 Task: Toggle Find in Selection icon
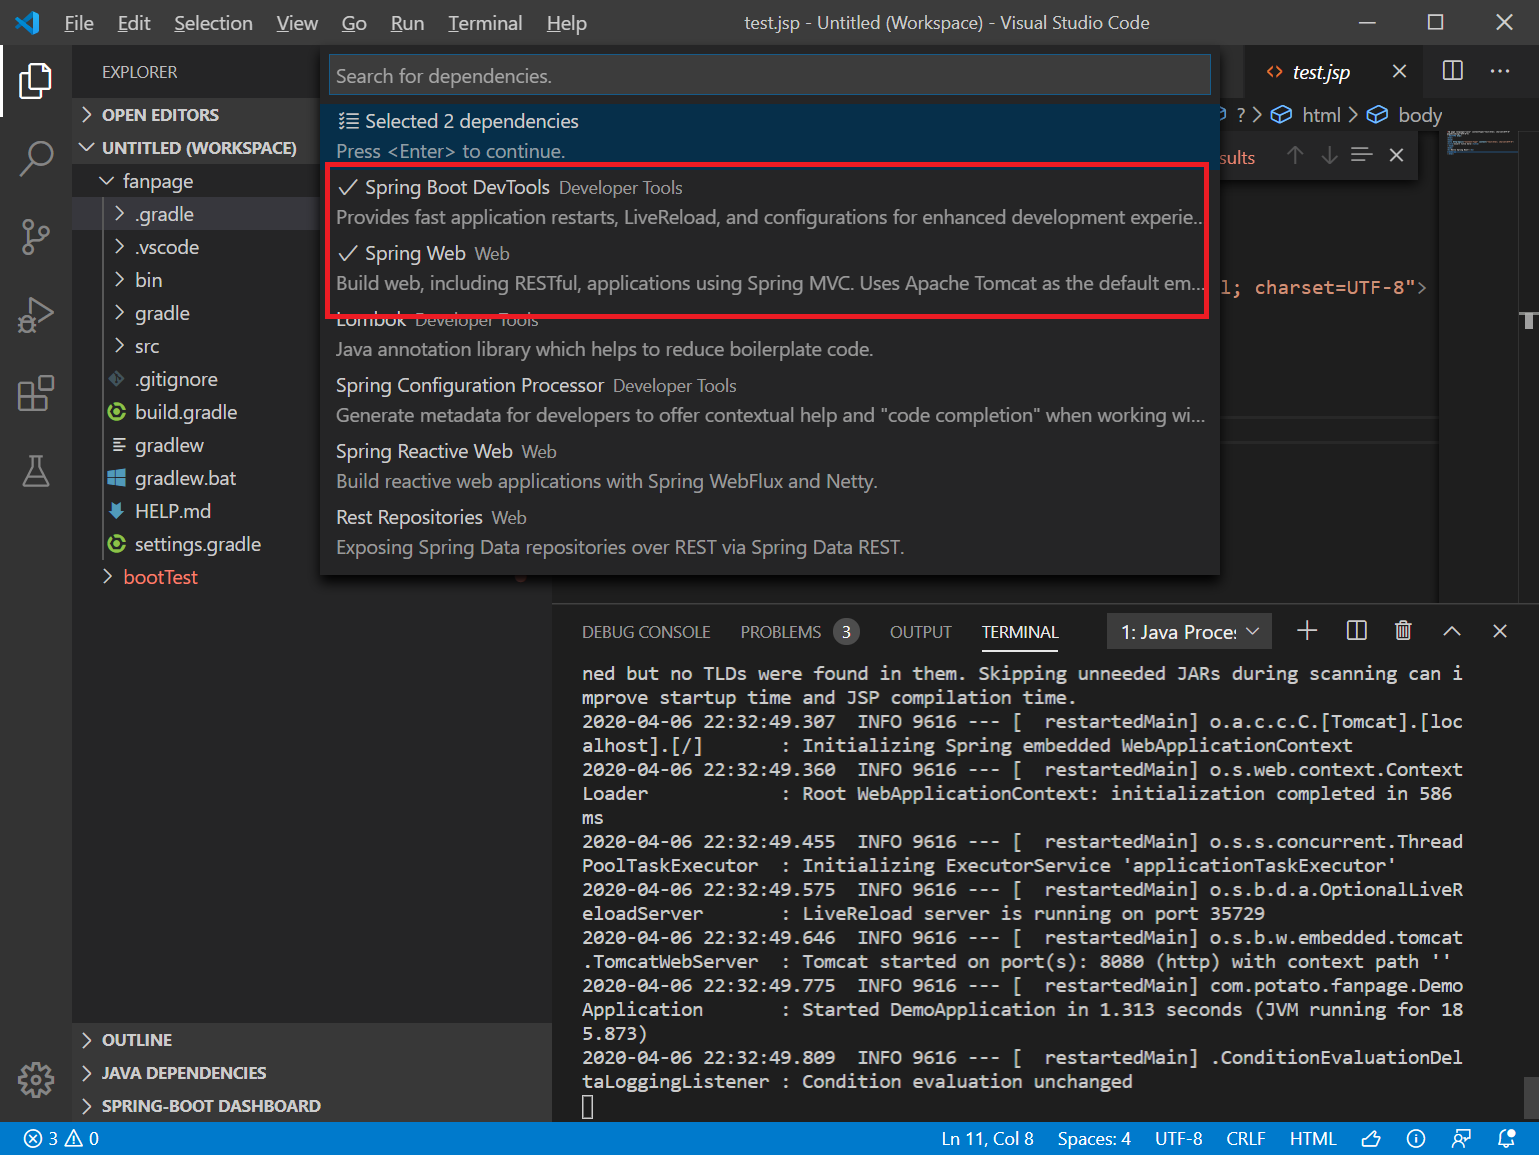point(1362,155)
